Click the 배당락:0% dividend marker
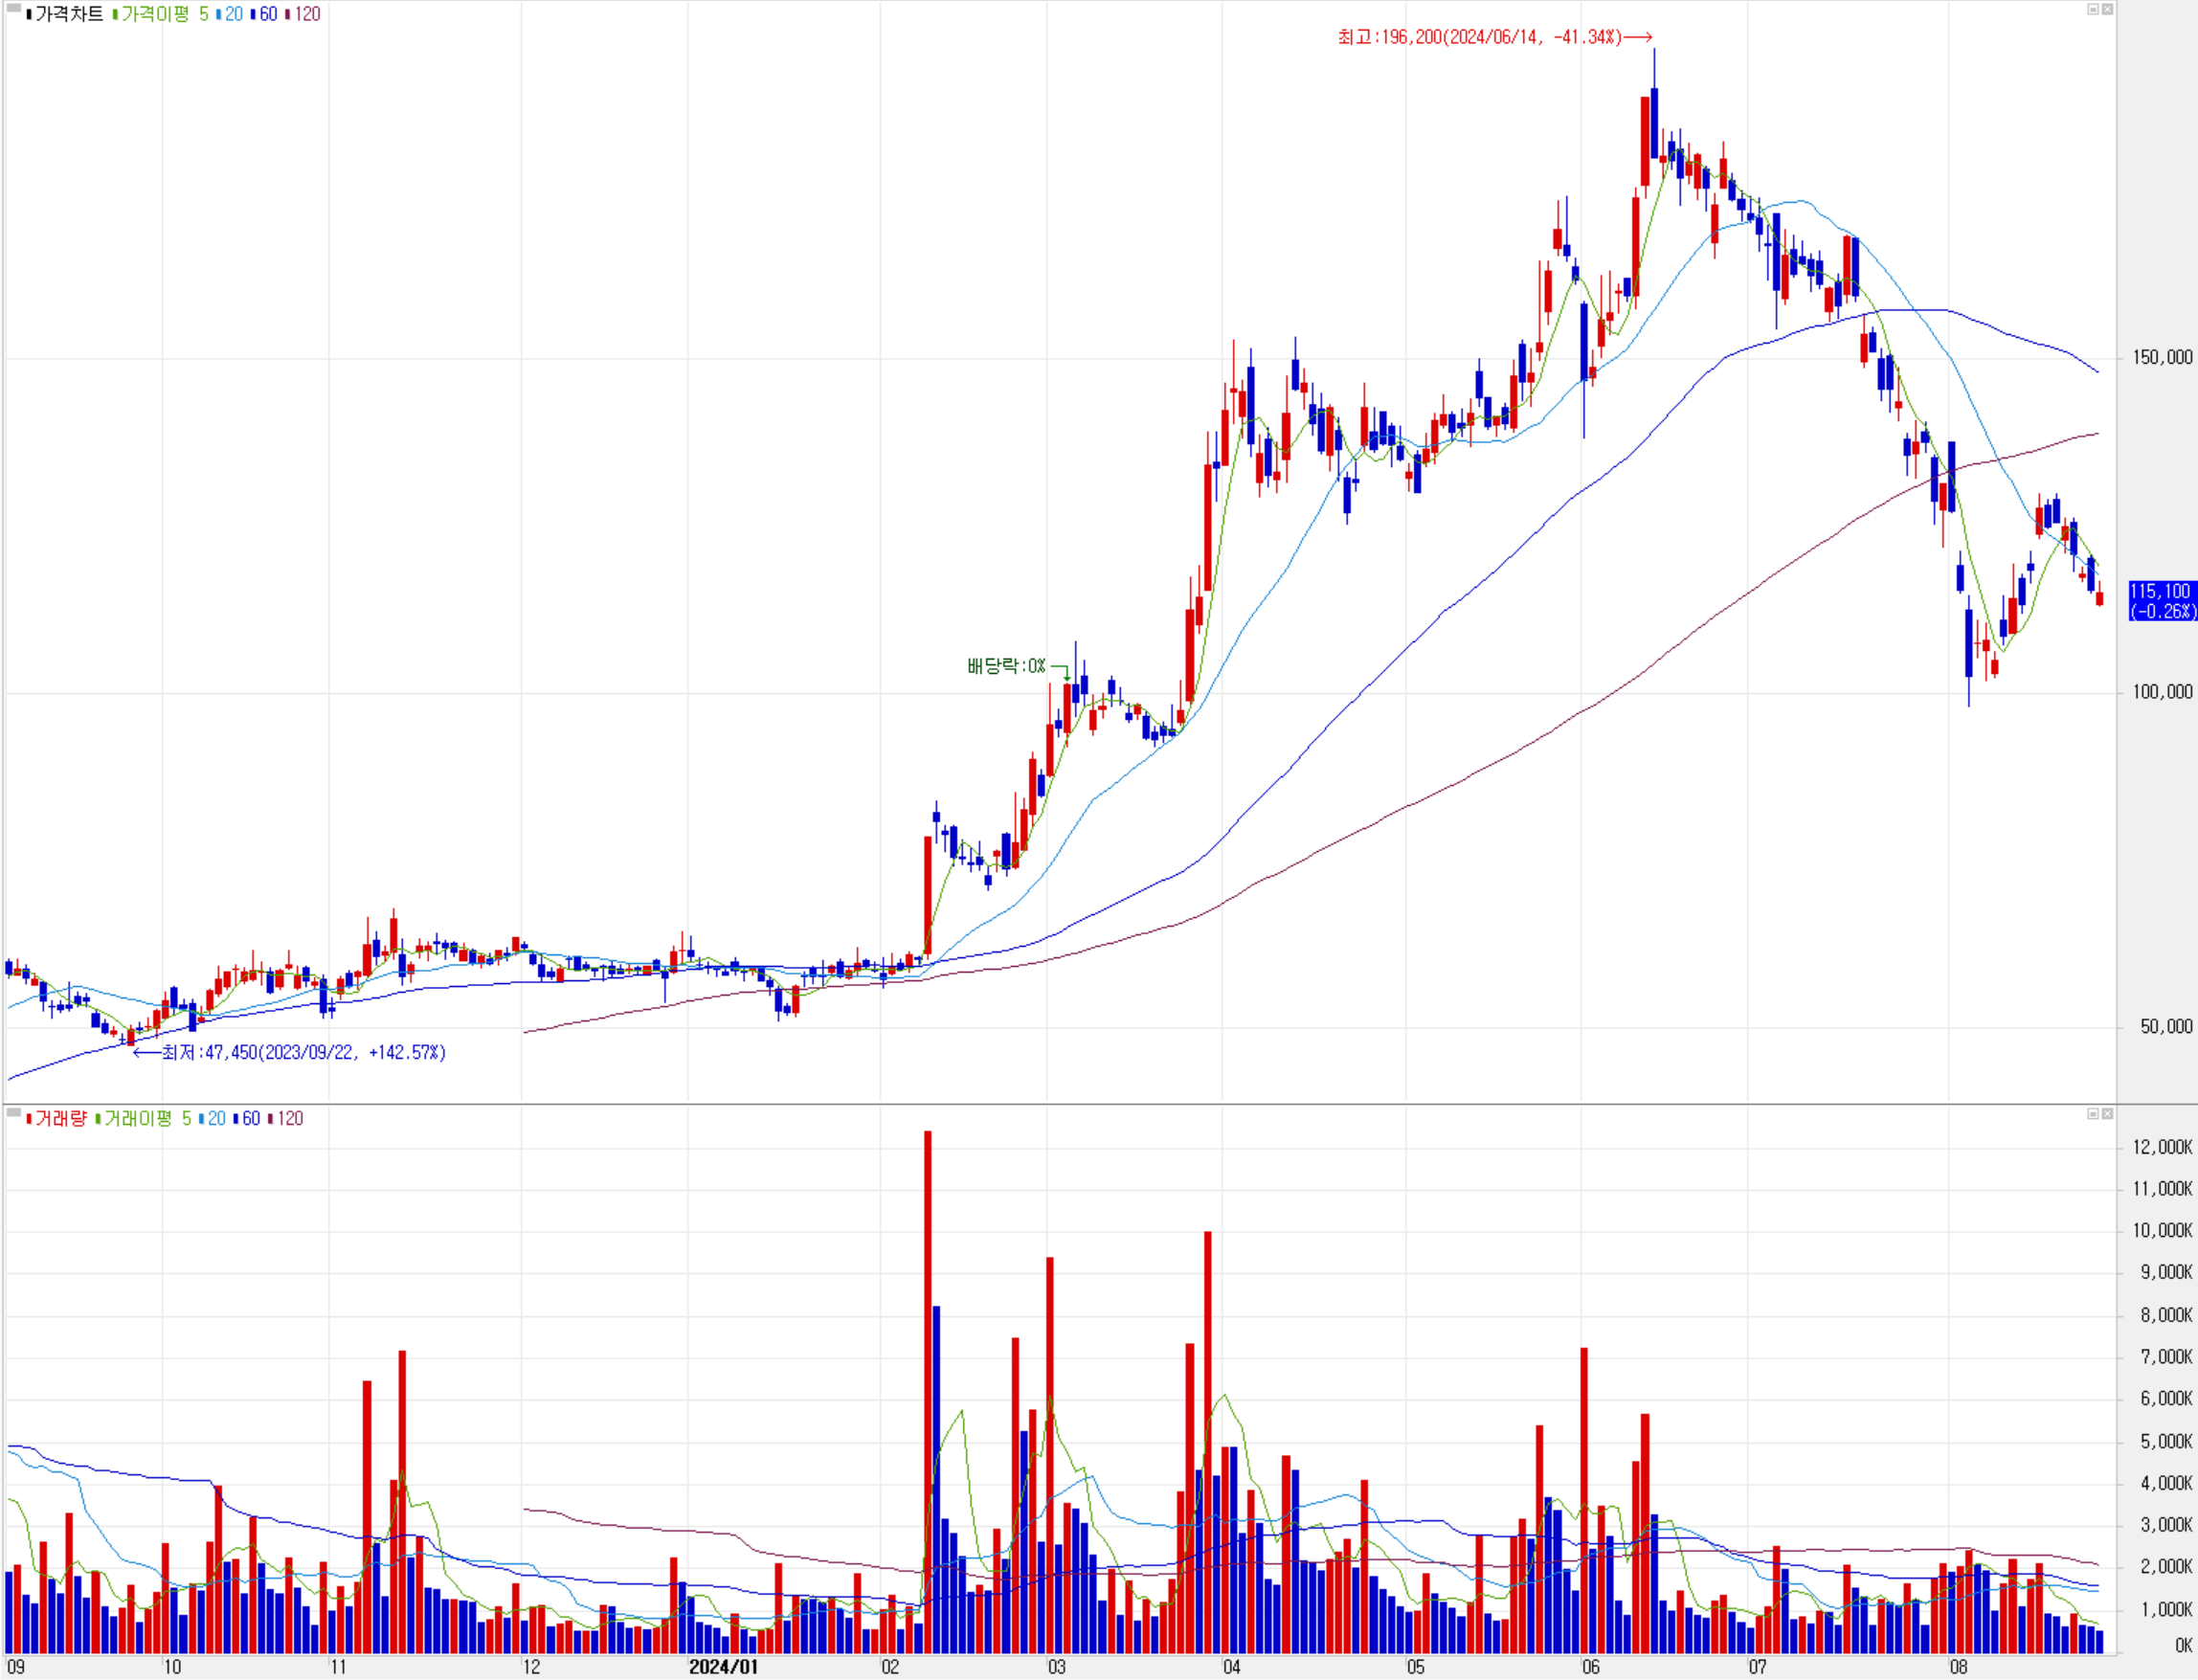This screenshot has width=2198, height=1680. (1006, 666)
